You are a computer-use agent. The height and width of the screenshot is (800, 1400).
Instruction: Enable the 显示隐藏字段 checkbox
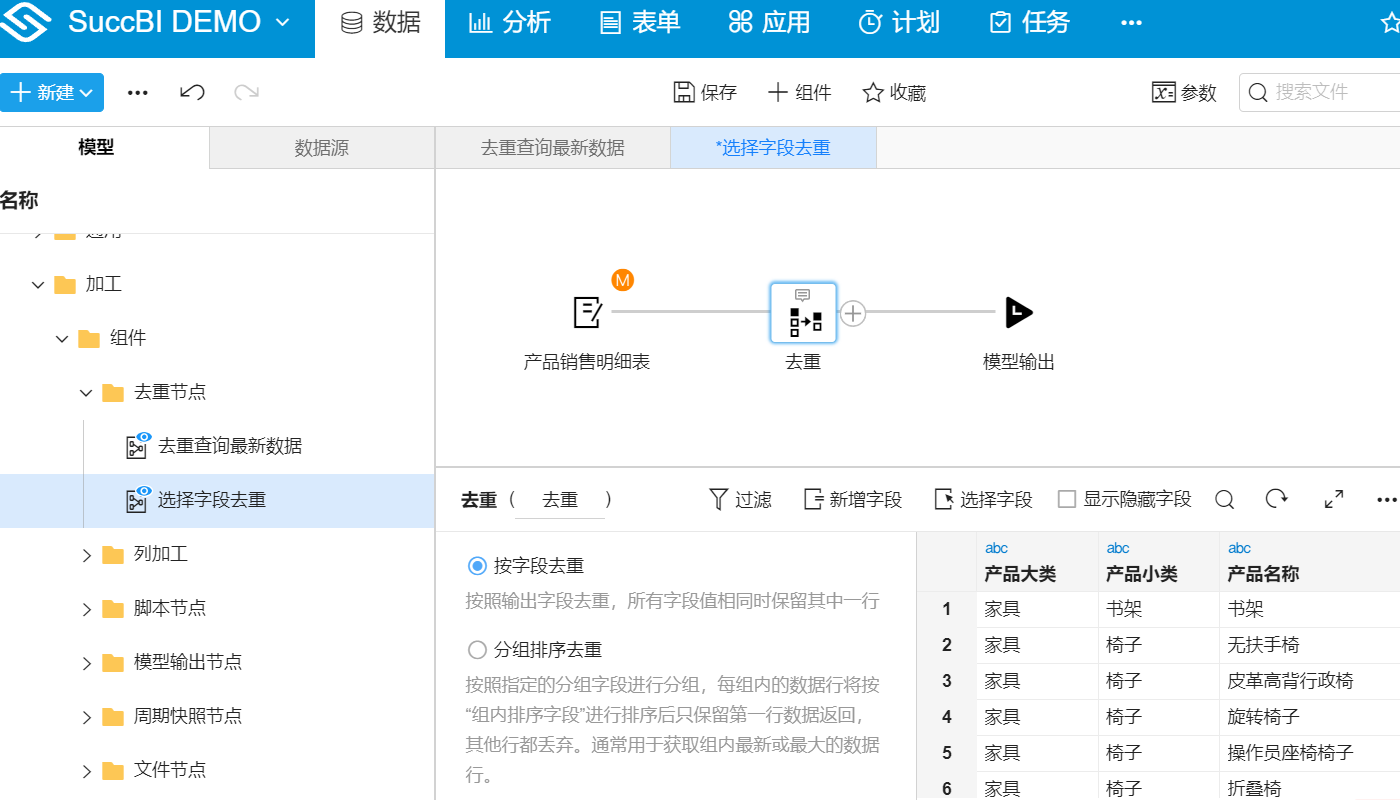pyautogui.click(x=1065, y=498)
